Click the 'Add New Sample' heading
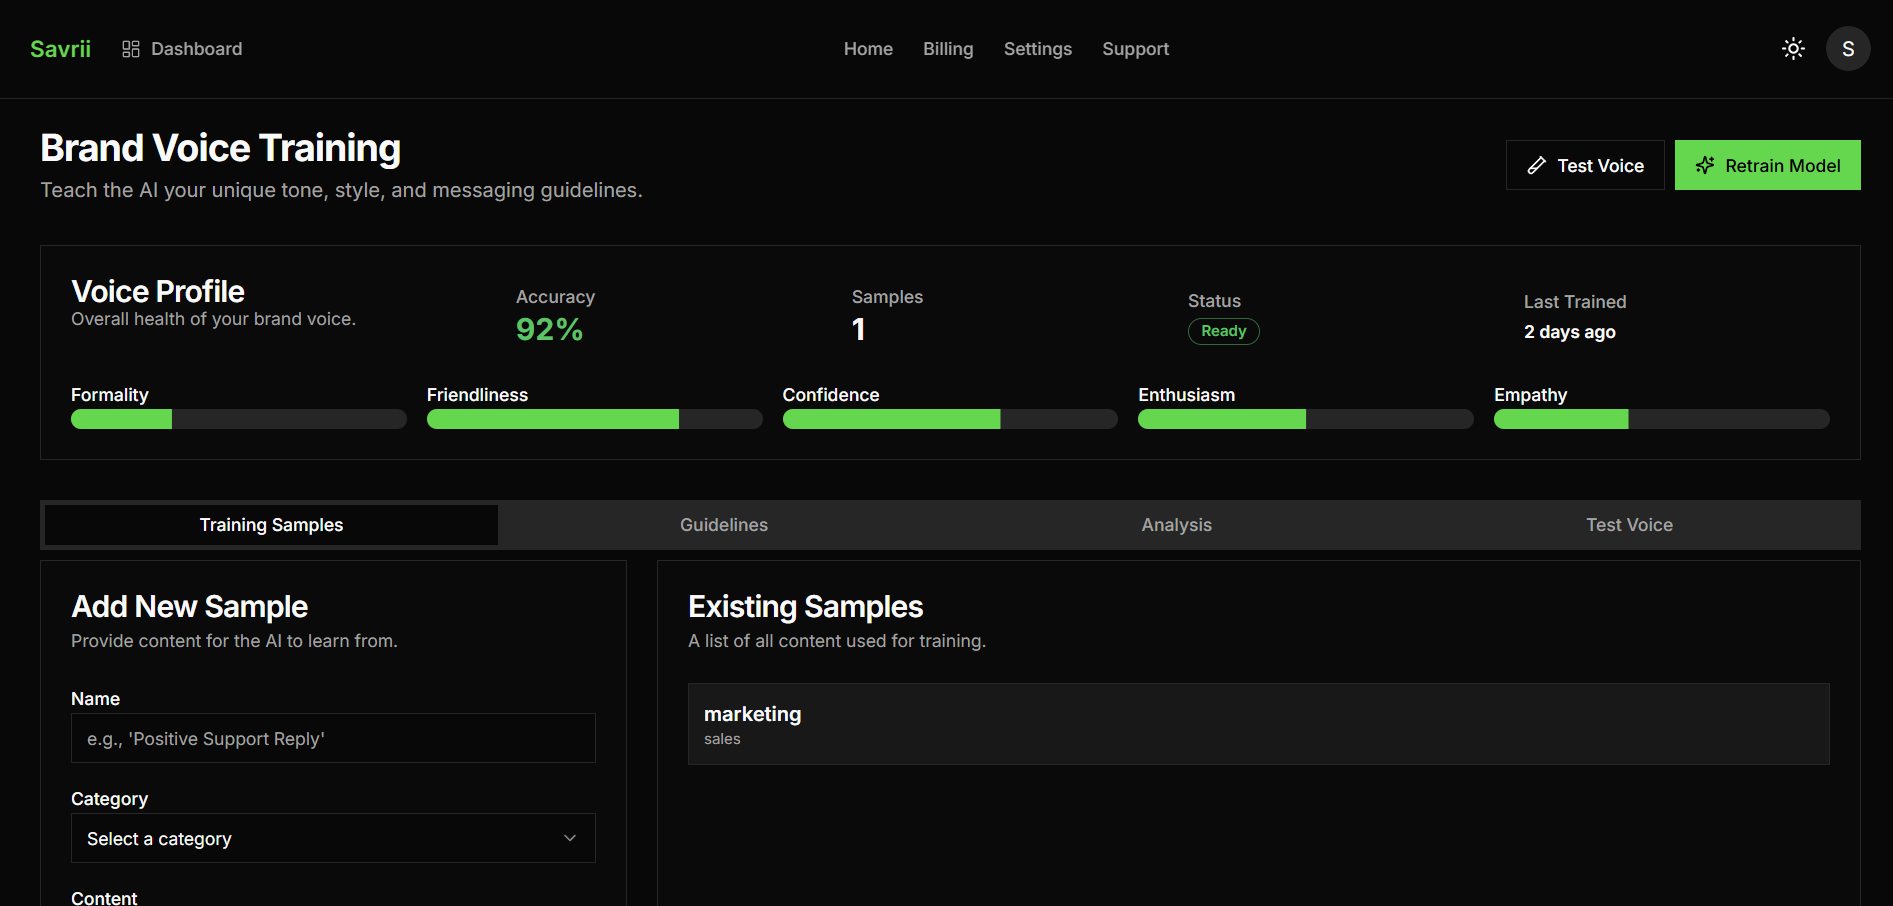This screenshot has width=1893, height=906. pos(189,606)
